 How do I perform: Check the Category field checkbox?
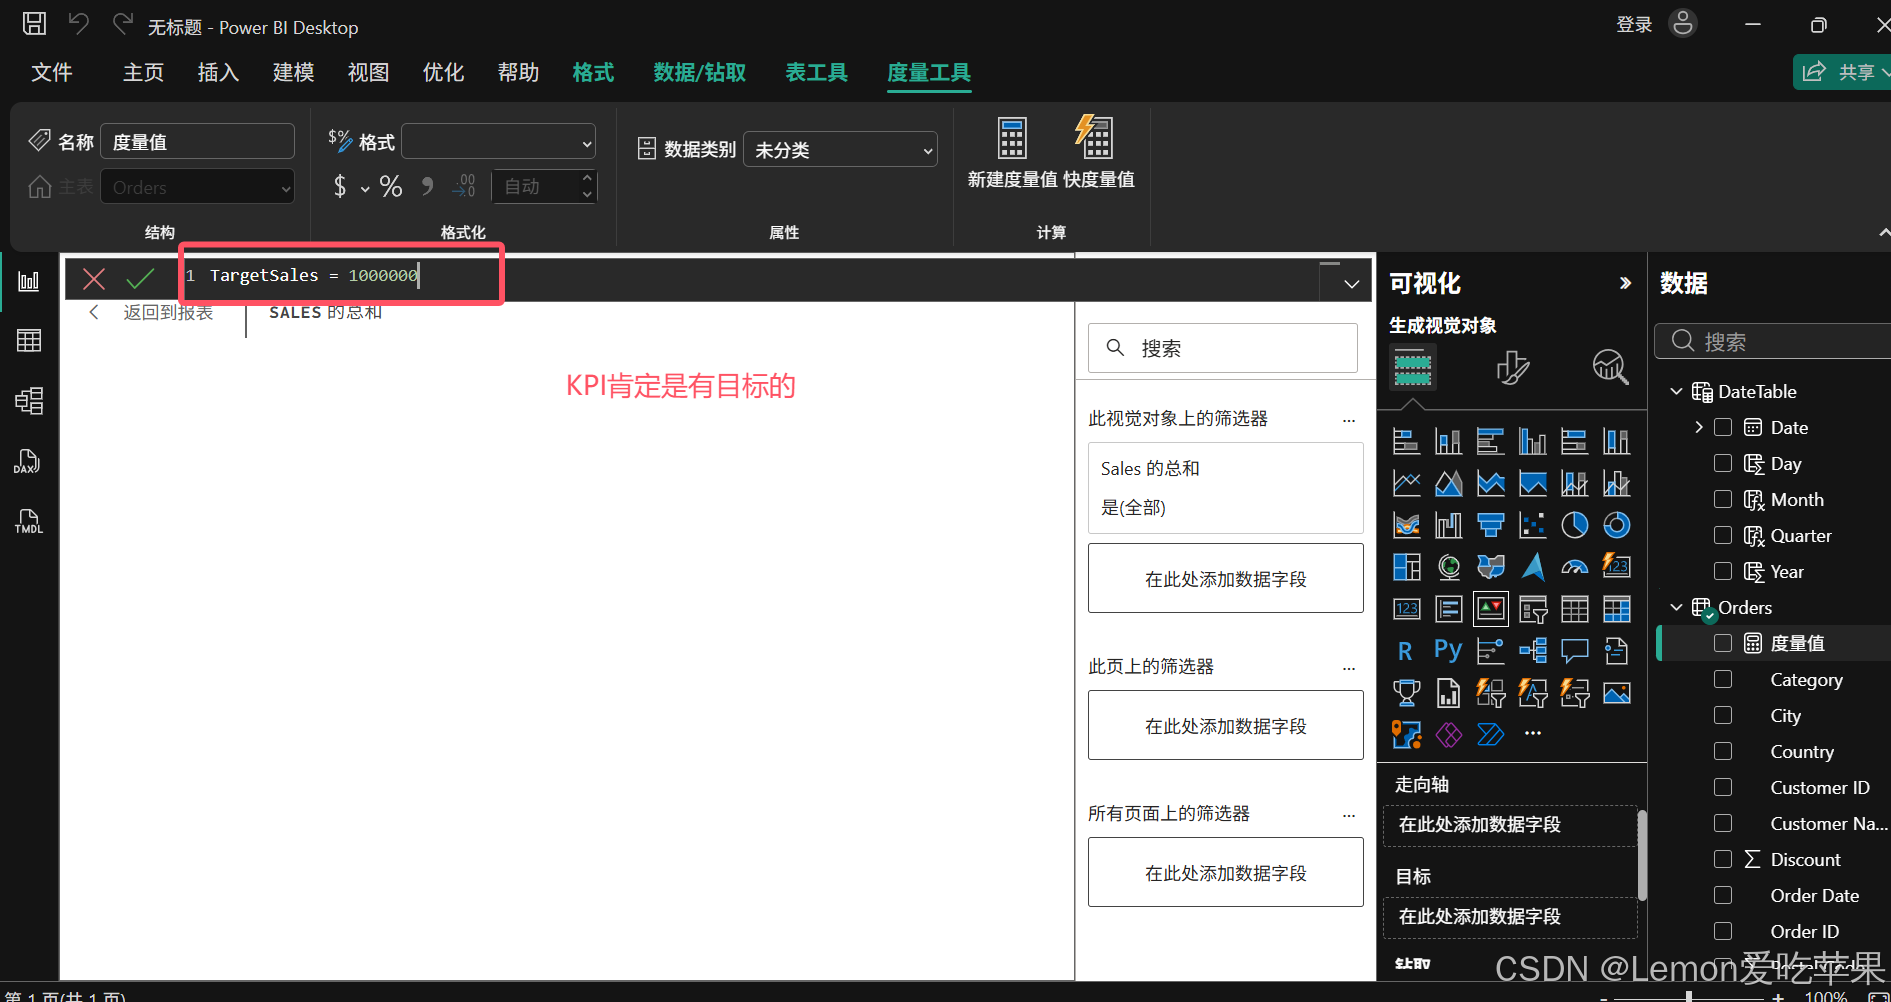[1723, 679]
